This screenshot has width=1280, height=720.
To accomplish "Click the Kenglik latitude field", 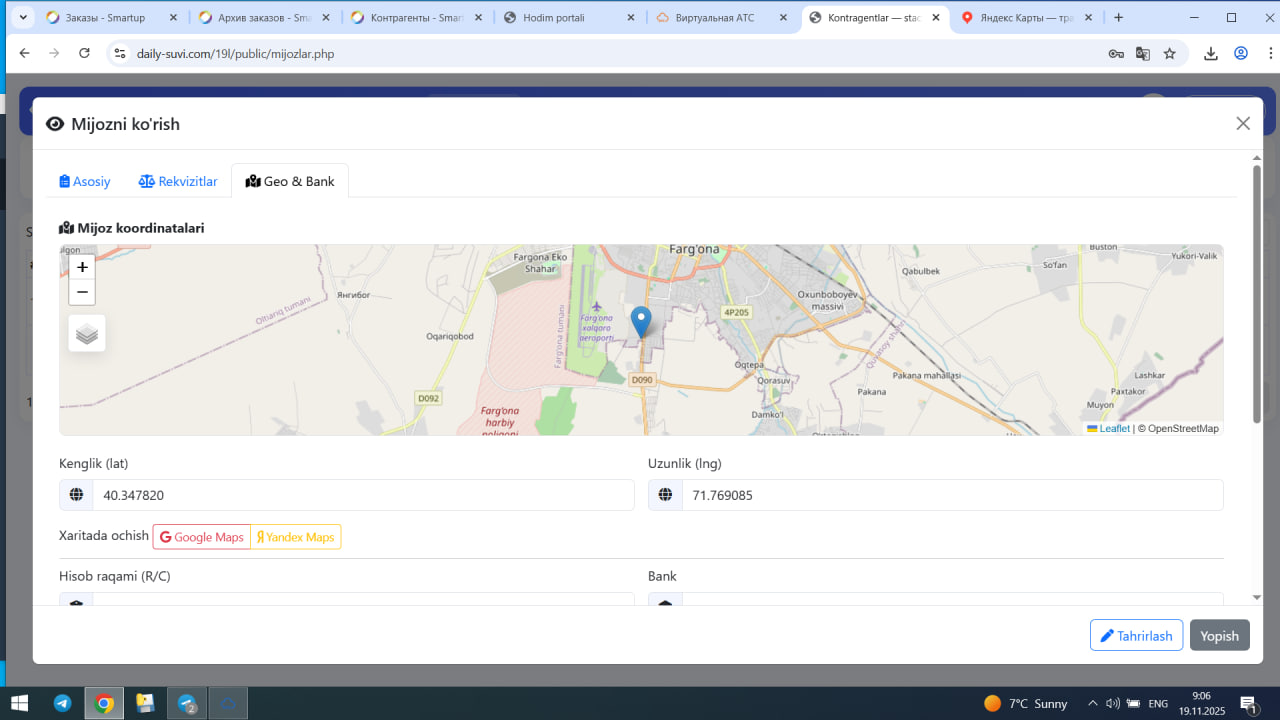I will point(362,495).
